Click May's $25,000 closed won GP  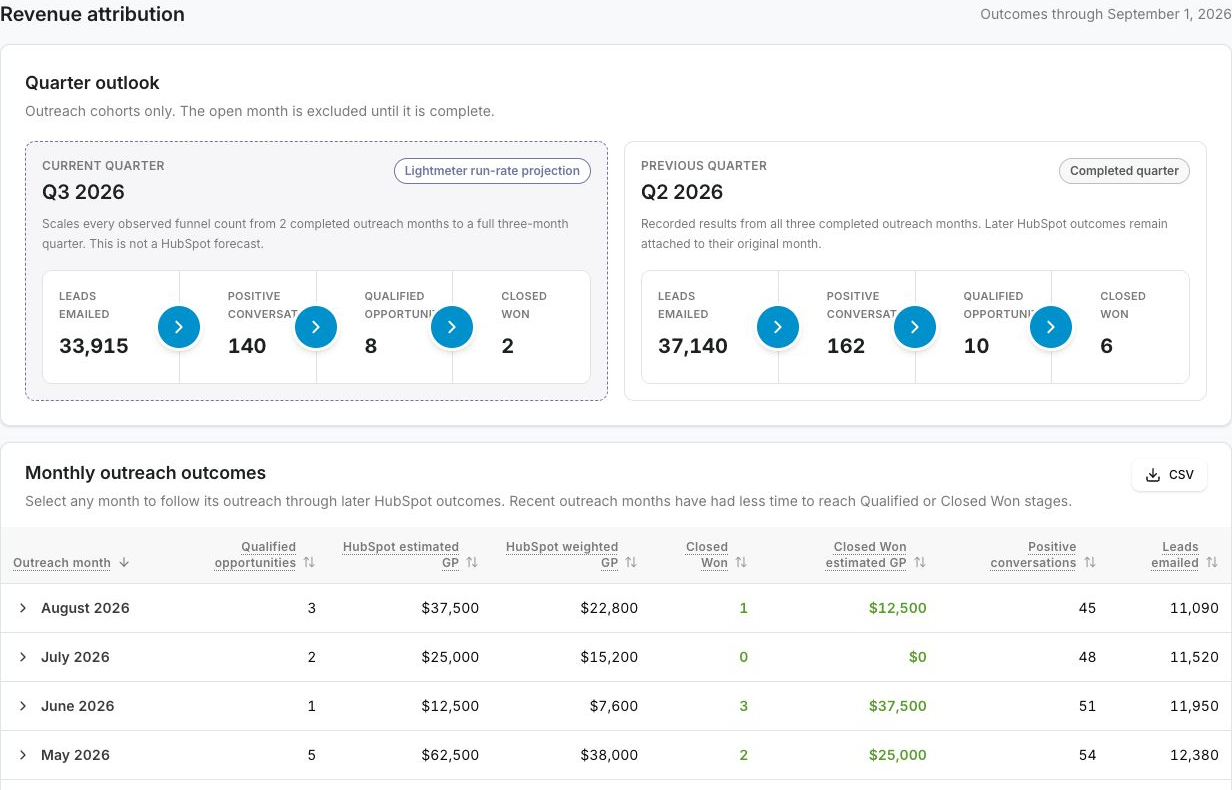tap(898, 755)
